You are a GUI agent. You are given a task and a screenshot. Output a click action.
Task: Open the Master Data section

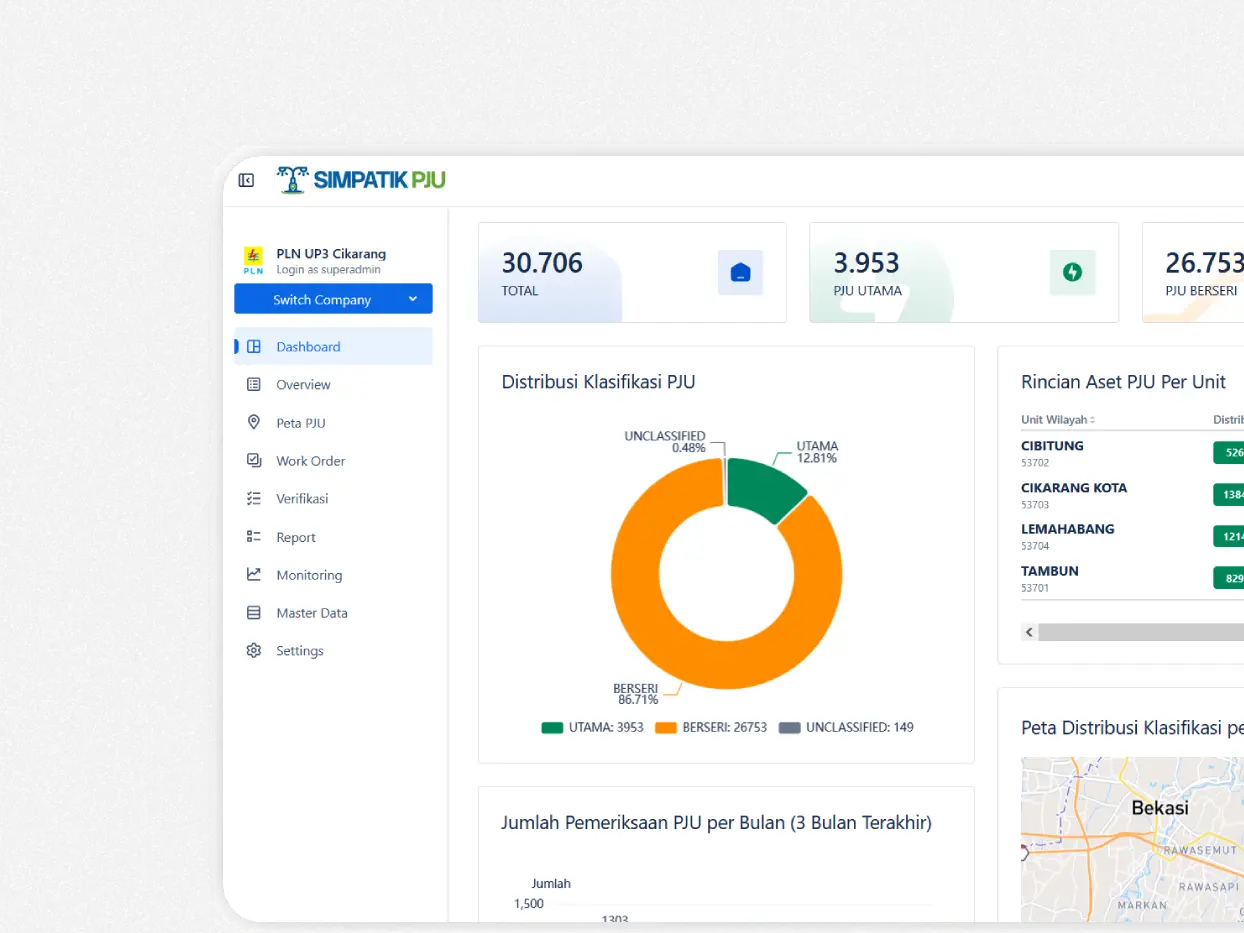(x=333, y=612)
